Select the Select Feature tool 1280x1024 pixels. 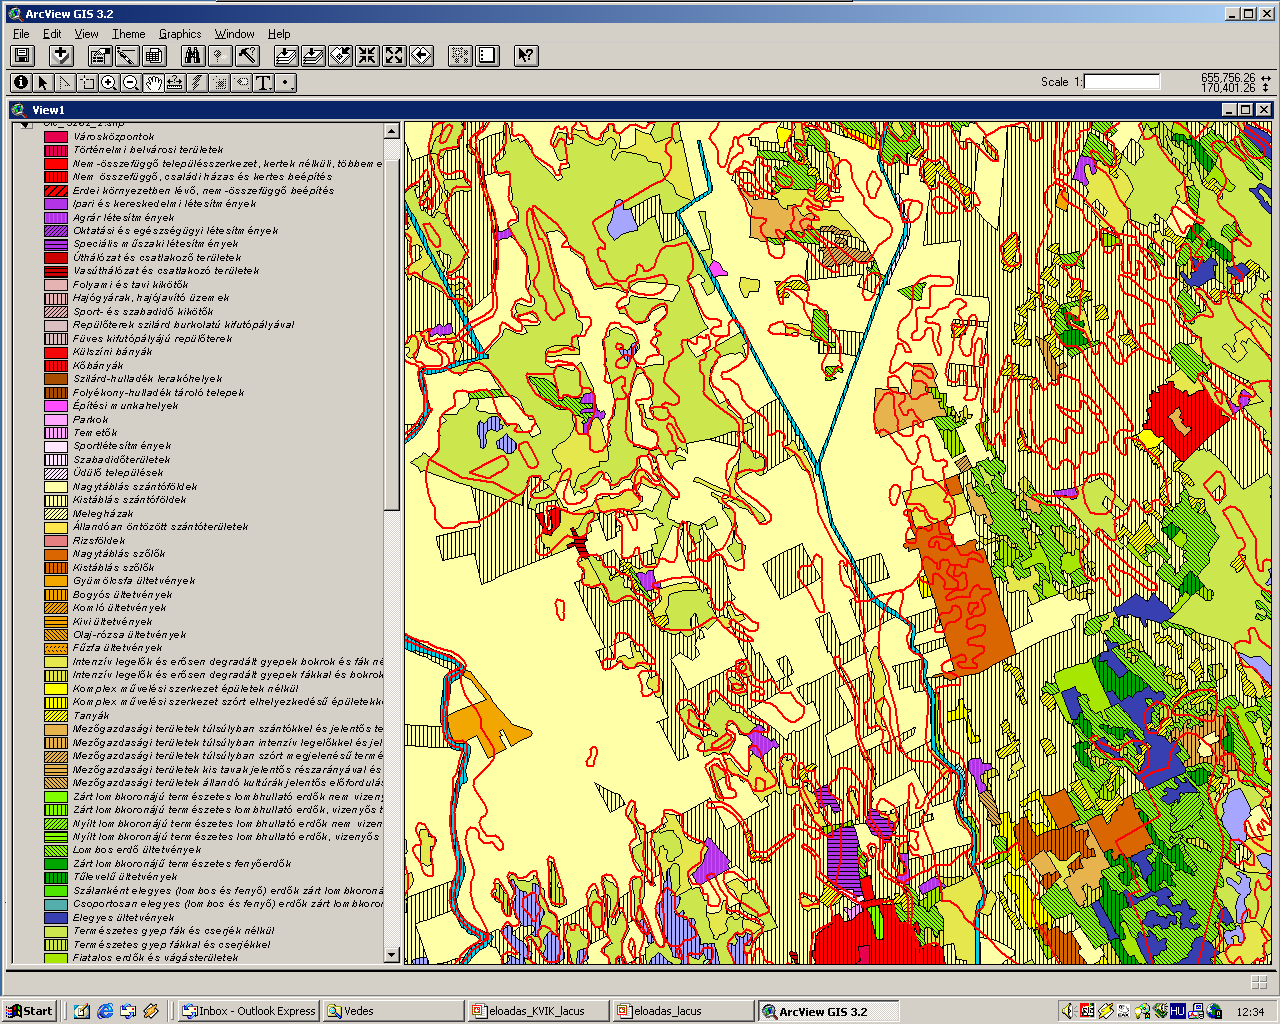(87, 83)
